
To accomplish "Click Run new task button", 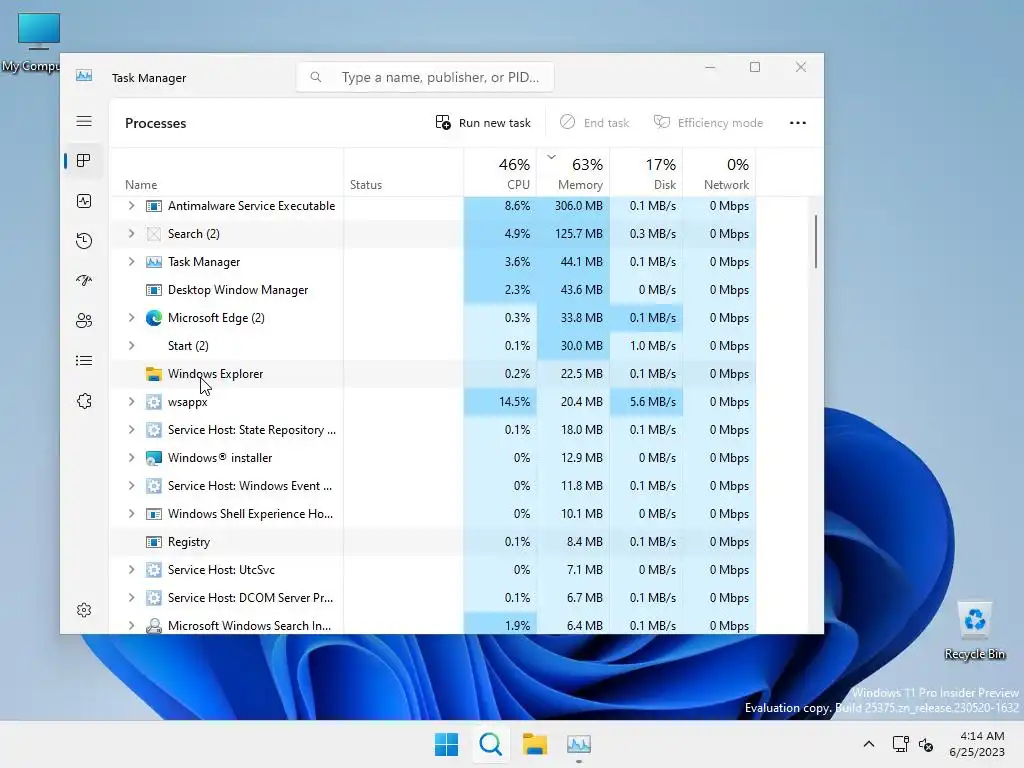I will pos(483,123).
